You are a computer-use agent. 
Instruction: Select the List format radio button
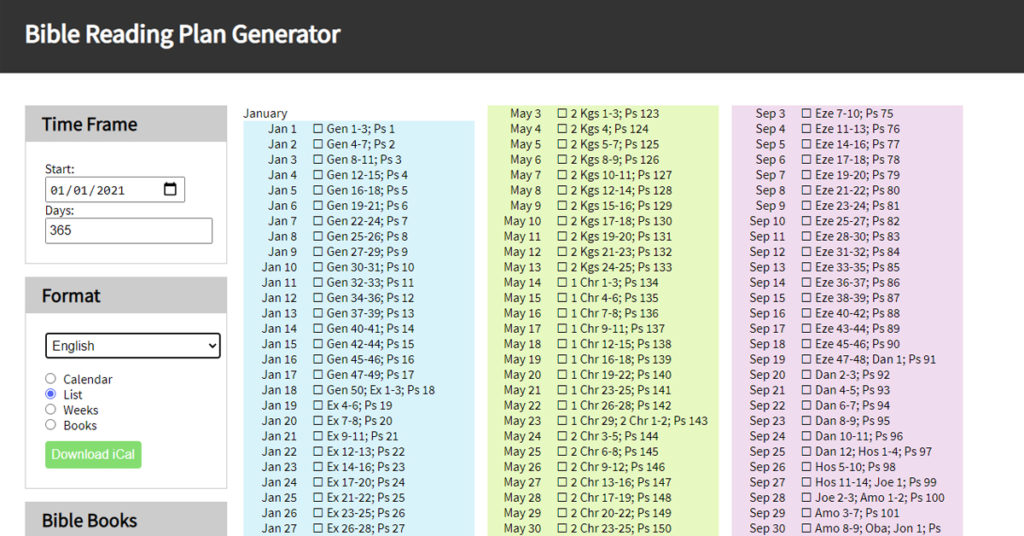point(51,394)
